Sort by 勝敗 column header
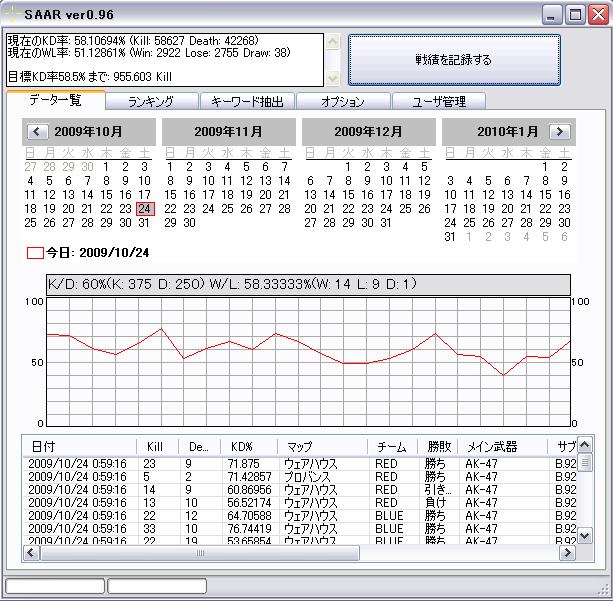This screenshot has width=613, height=601. (438, 447)
